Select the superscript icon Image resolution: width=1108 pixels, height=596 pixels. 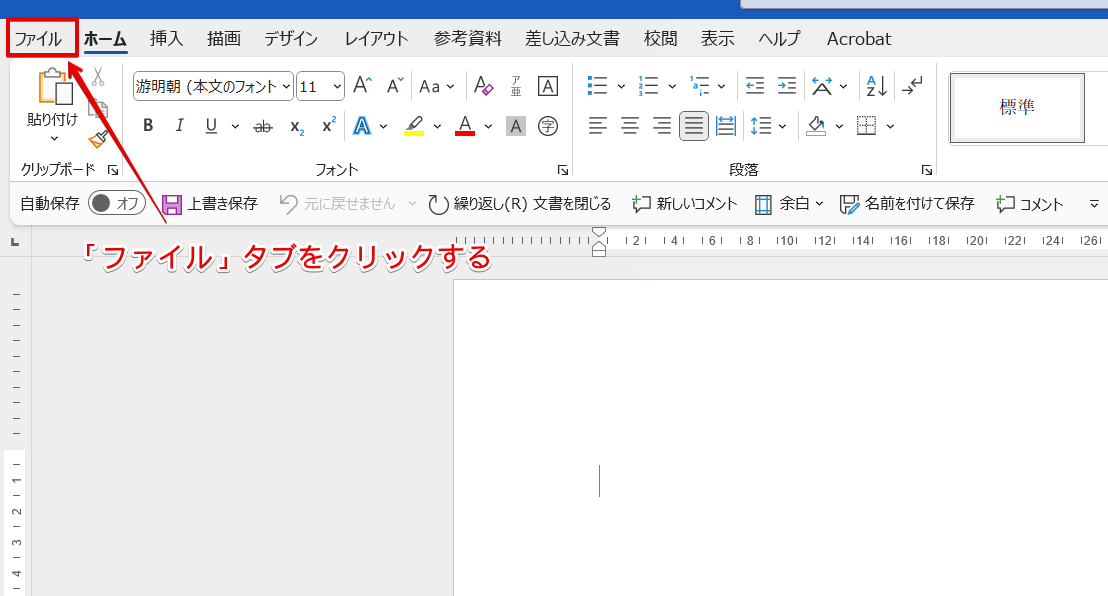pyautogui.click(x=327, y=126)
